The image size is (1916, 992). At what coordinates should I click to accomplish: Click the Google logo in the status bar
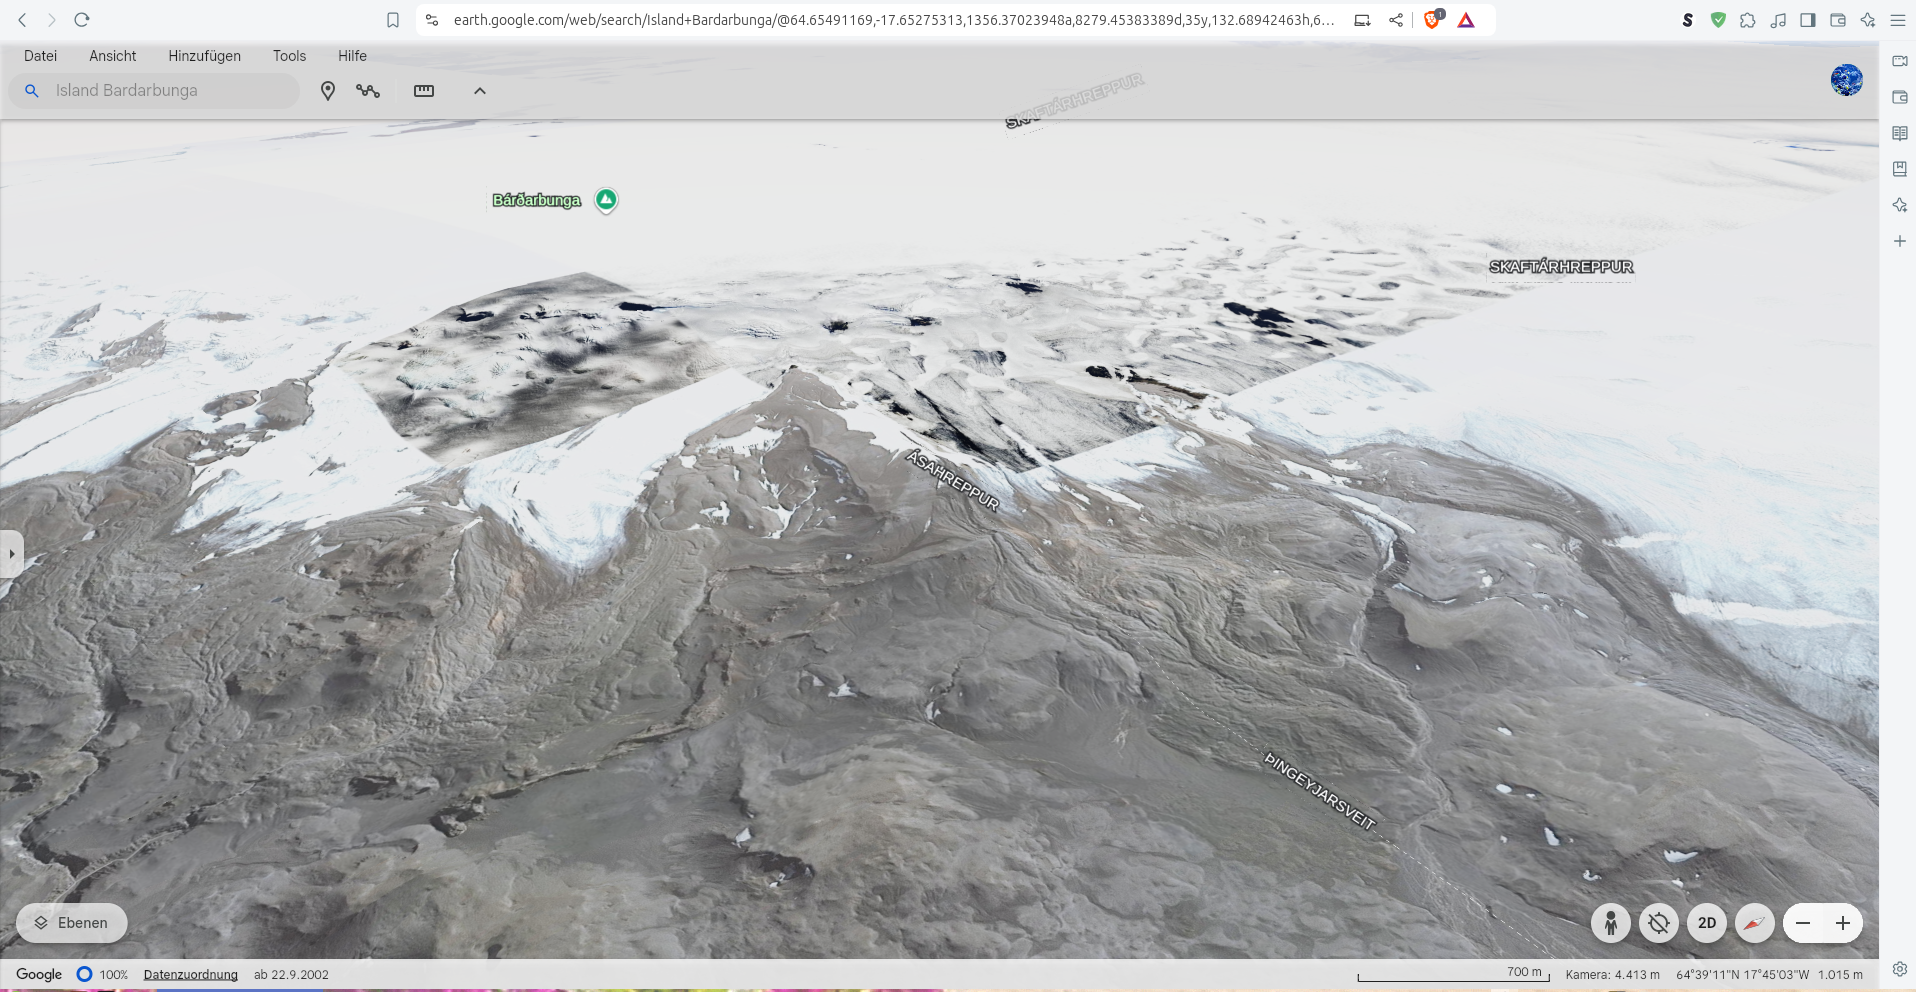[39, 974]
